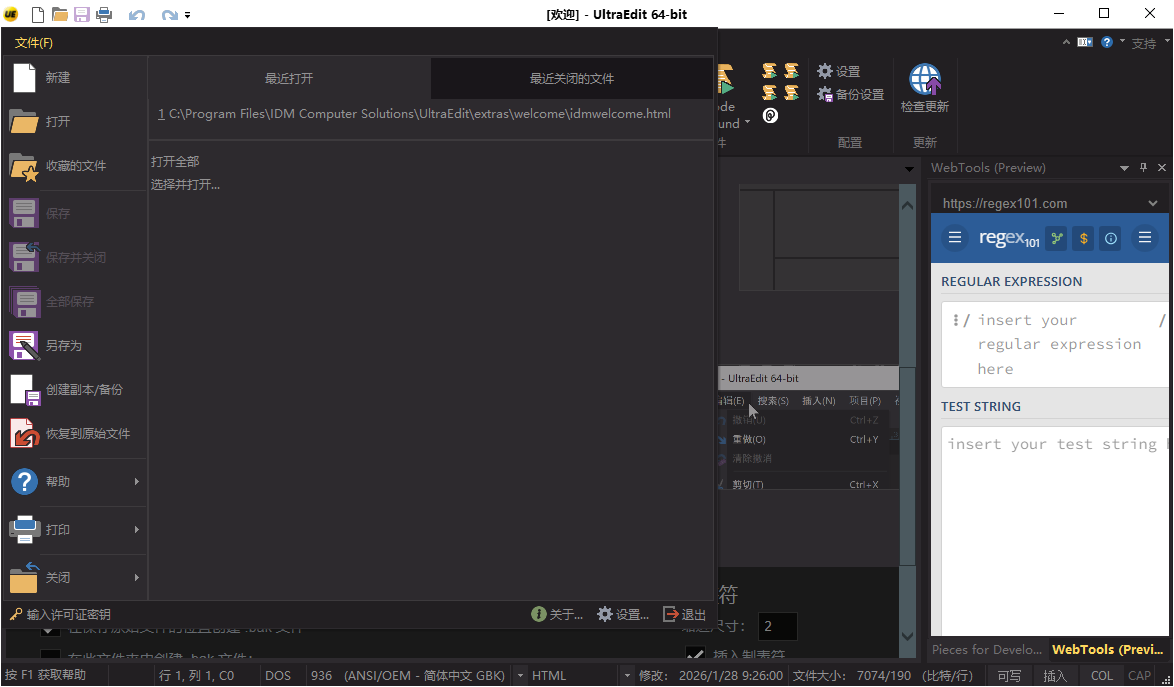Click the regex101 dollar sign sponsor icon
The image size is (1174, 687).
click(x=1083, y=238)
